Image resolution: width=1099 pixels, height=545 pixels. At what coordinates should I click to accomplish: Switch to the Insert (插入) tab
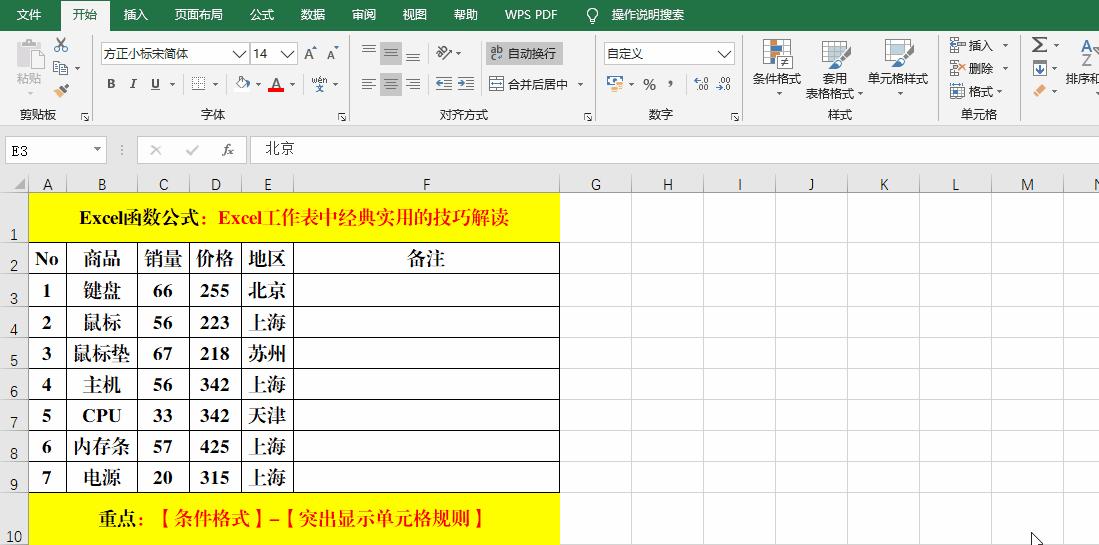(x=135, y=15)
